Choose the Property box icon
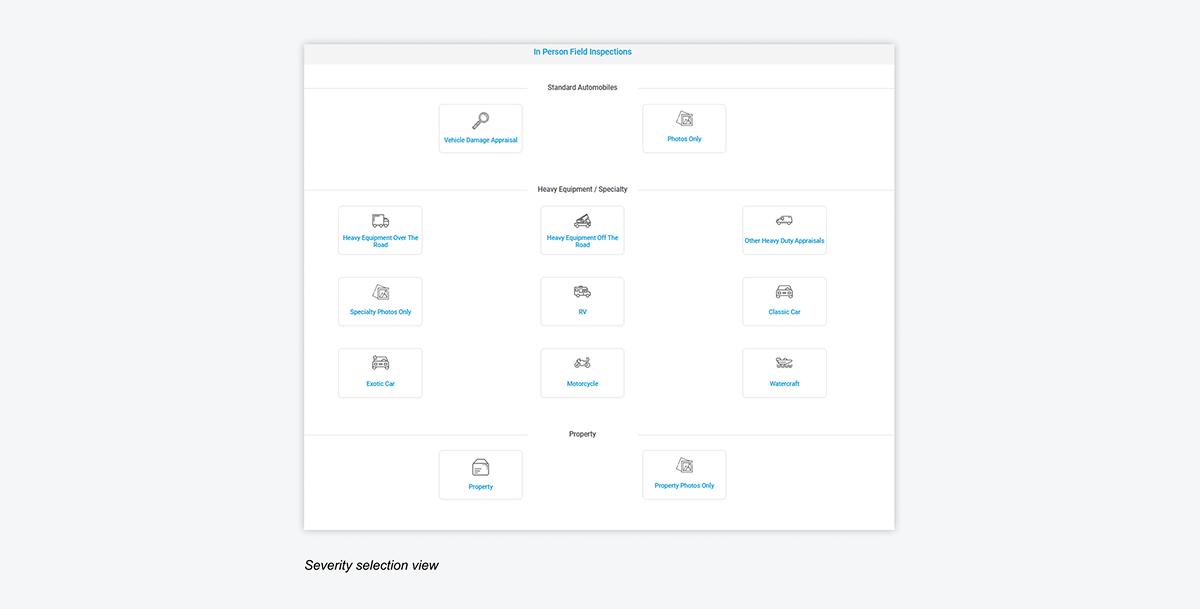1200x609 pixels. tap(481, 467)
